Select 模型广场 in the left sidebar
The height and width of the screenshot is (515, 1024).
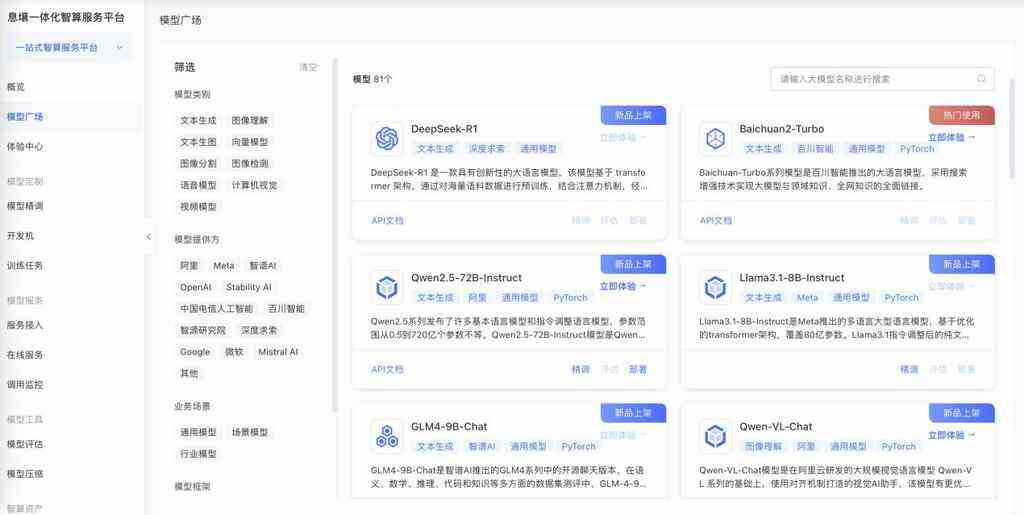pos(25,117)
